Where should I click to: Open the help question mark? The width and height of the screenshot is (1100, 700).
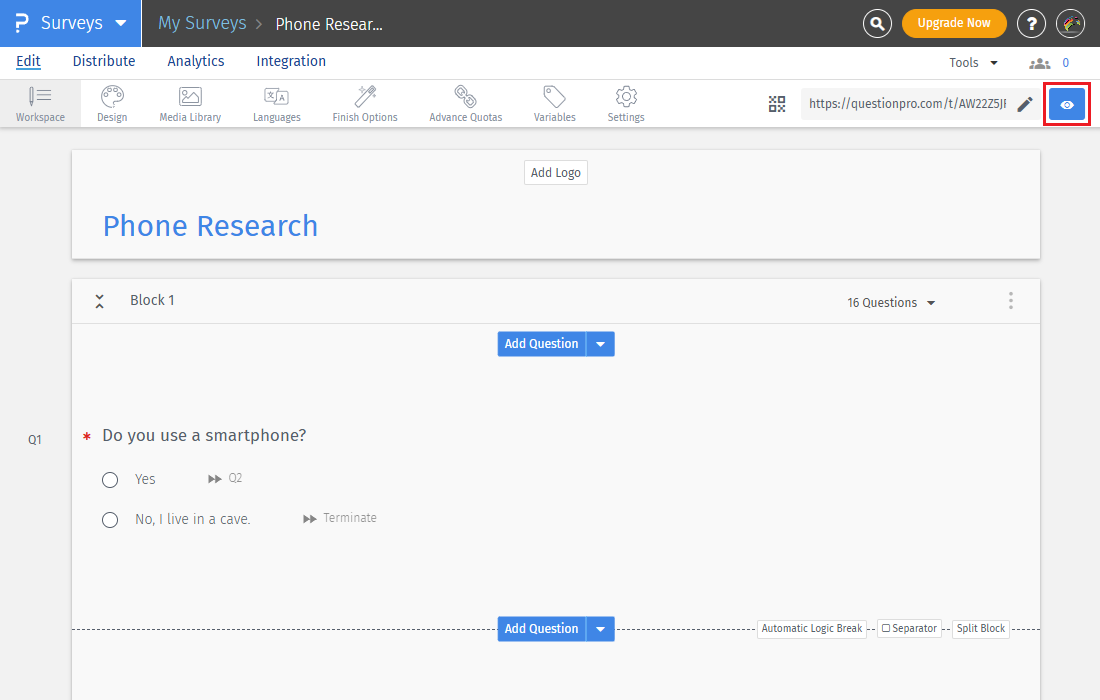click(1031, 23)
